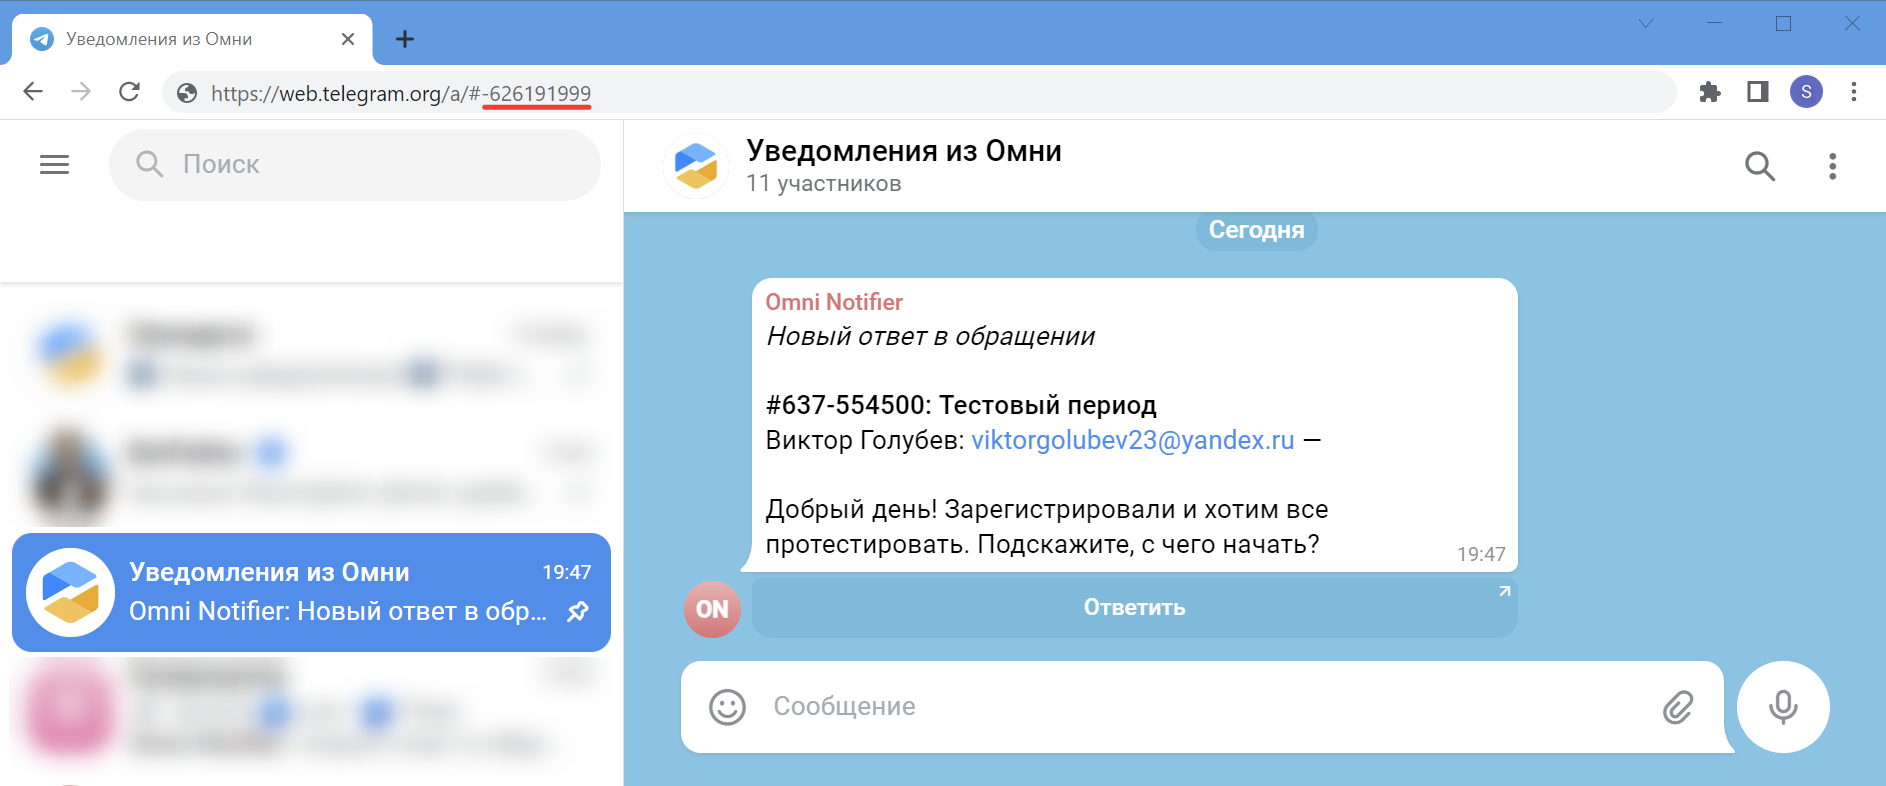
Task: Go forward in browser history
Action: coord(81,92)
